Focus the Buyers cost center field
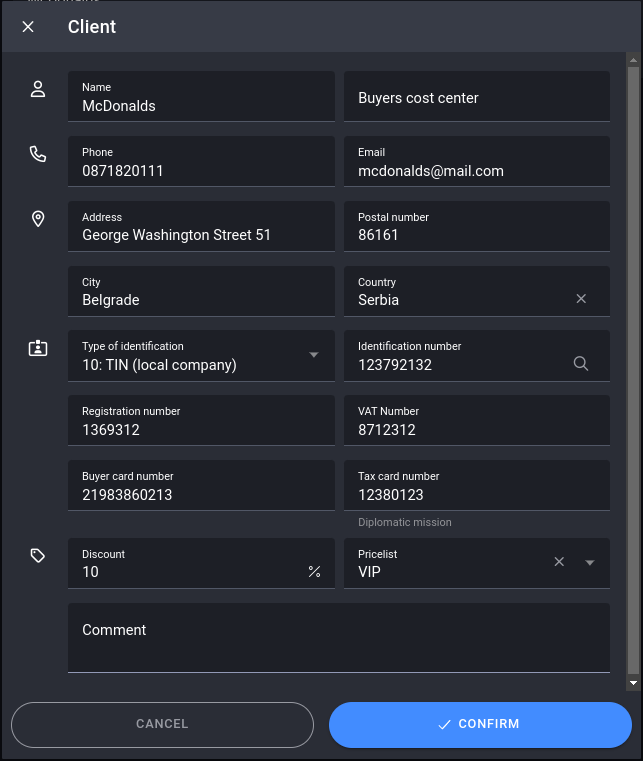The image size is (643, 761). click(477, 96)
